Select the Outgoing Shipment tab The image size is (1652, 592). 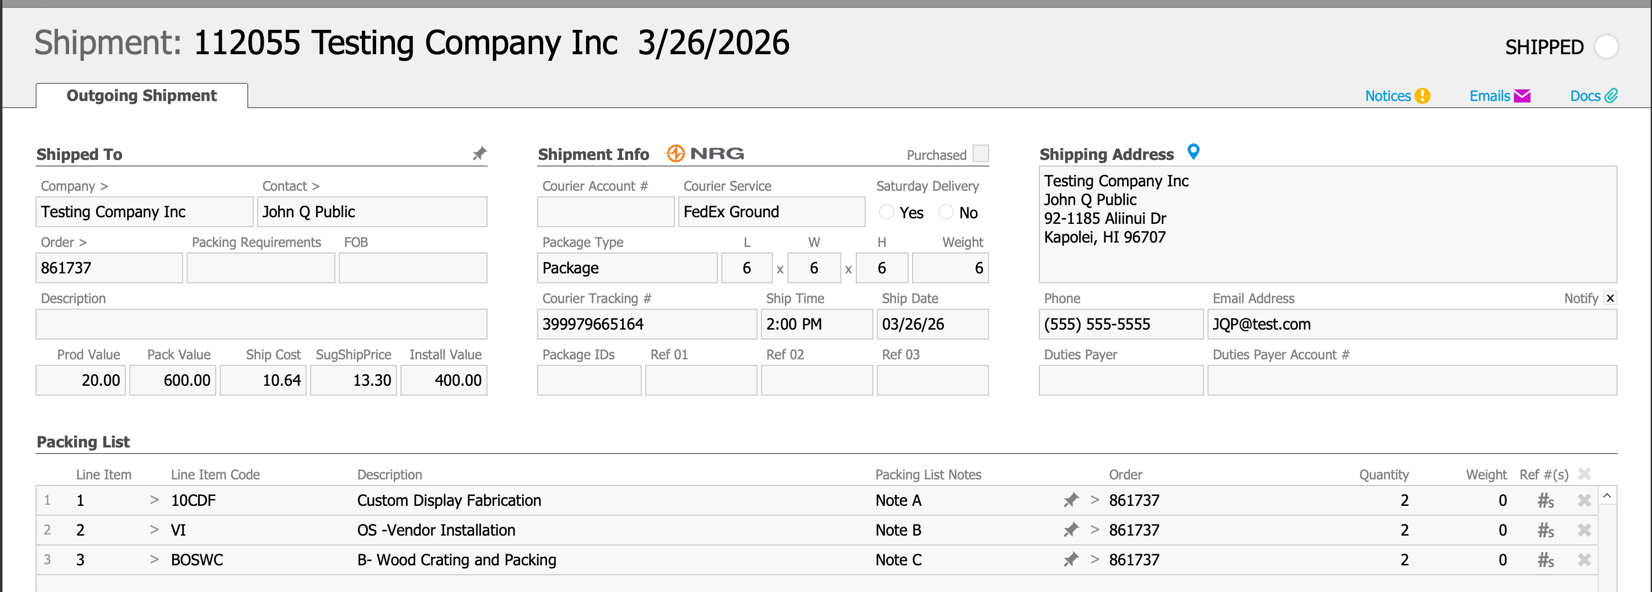pos(141,96)
